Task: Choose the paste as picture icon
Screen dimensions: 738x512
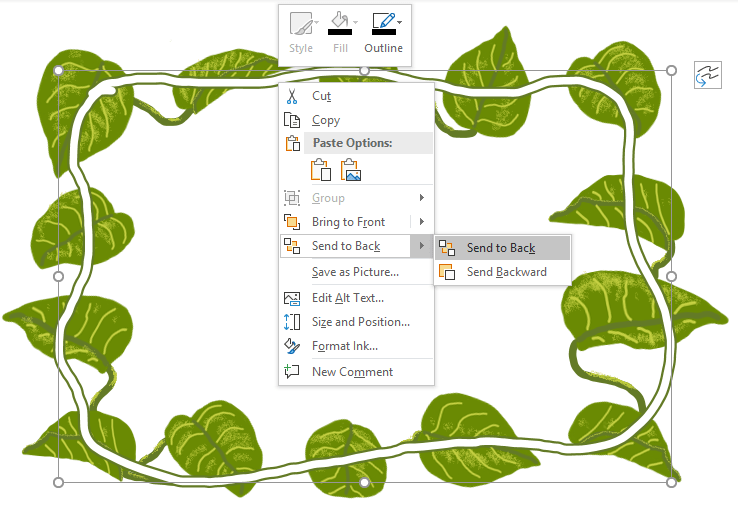Action: click(x=350, y=169)
